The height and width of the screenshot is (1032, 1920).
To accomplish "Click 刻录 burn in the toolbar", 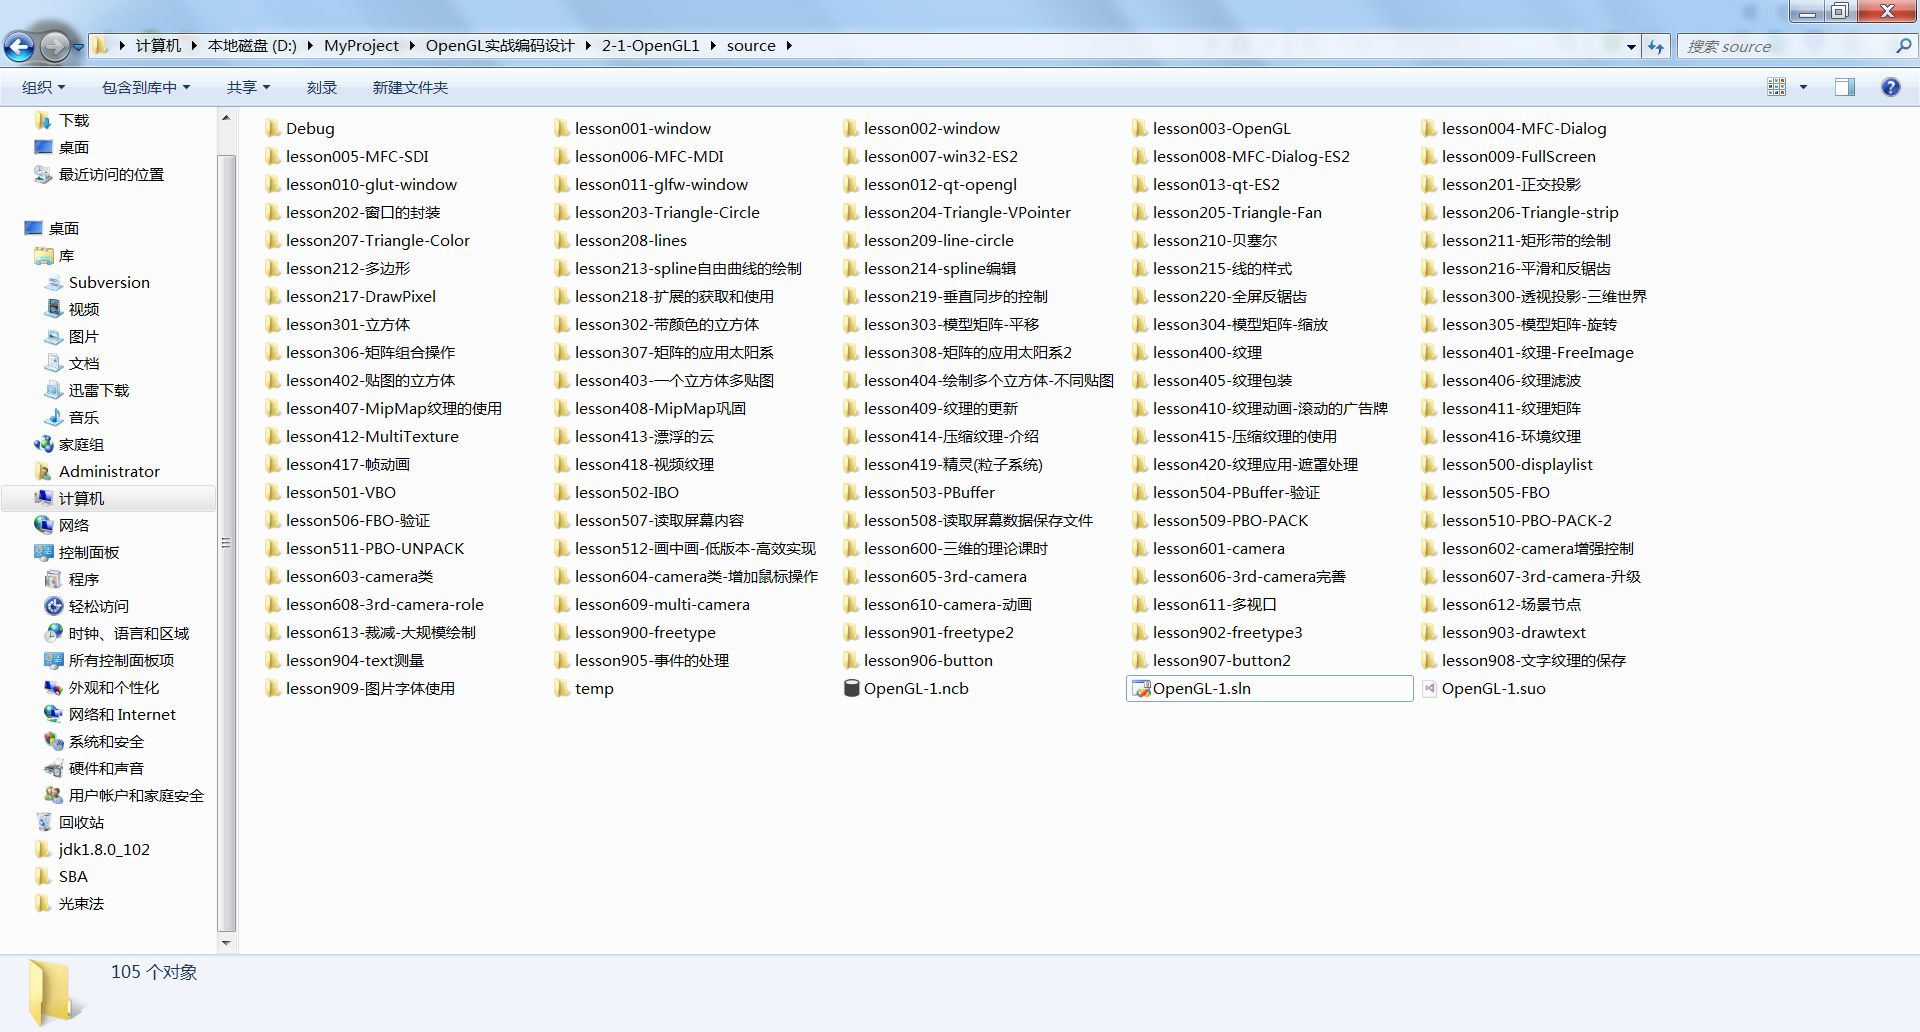I will coord(321,87).
